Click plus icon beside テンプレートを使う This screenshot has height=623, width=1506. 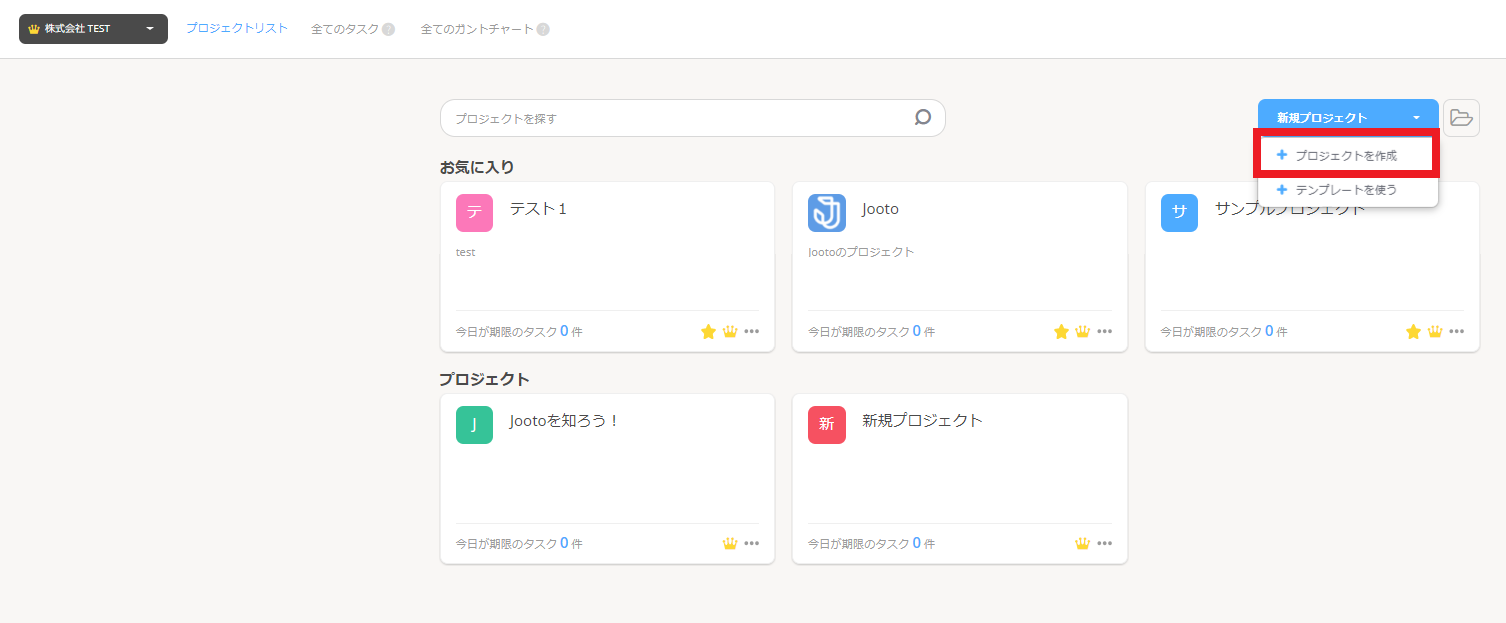1282,189
